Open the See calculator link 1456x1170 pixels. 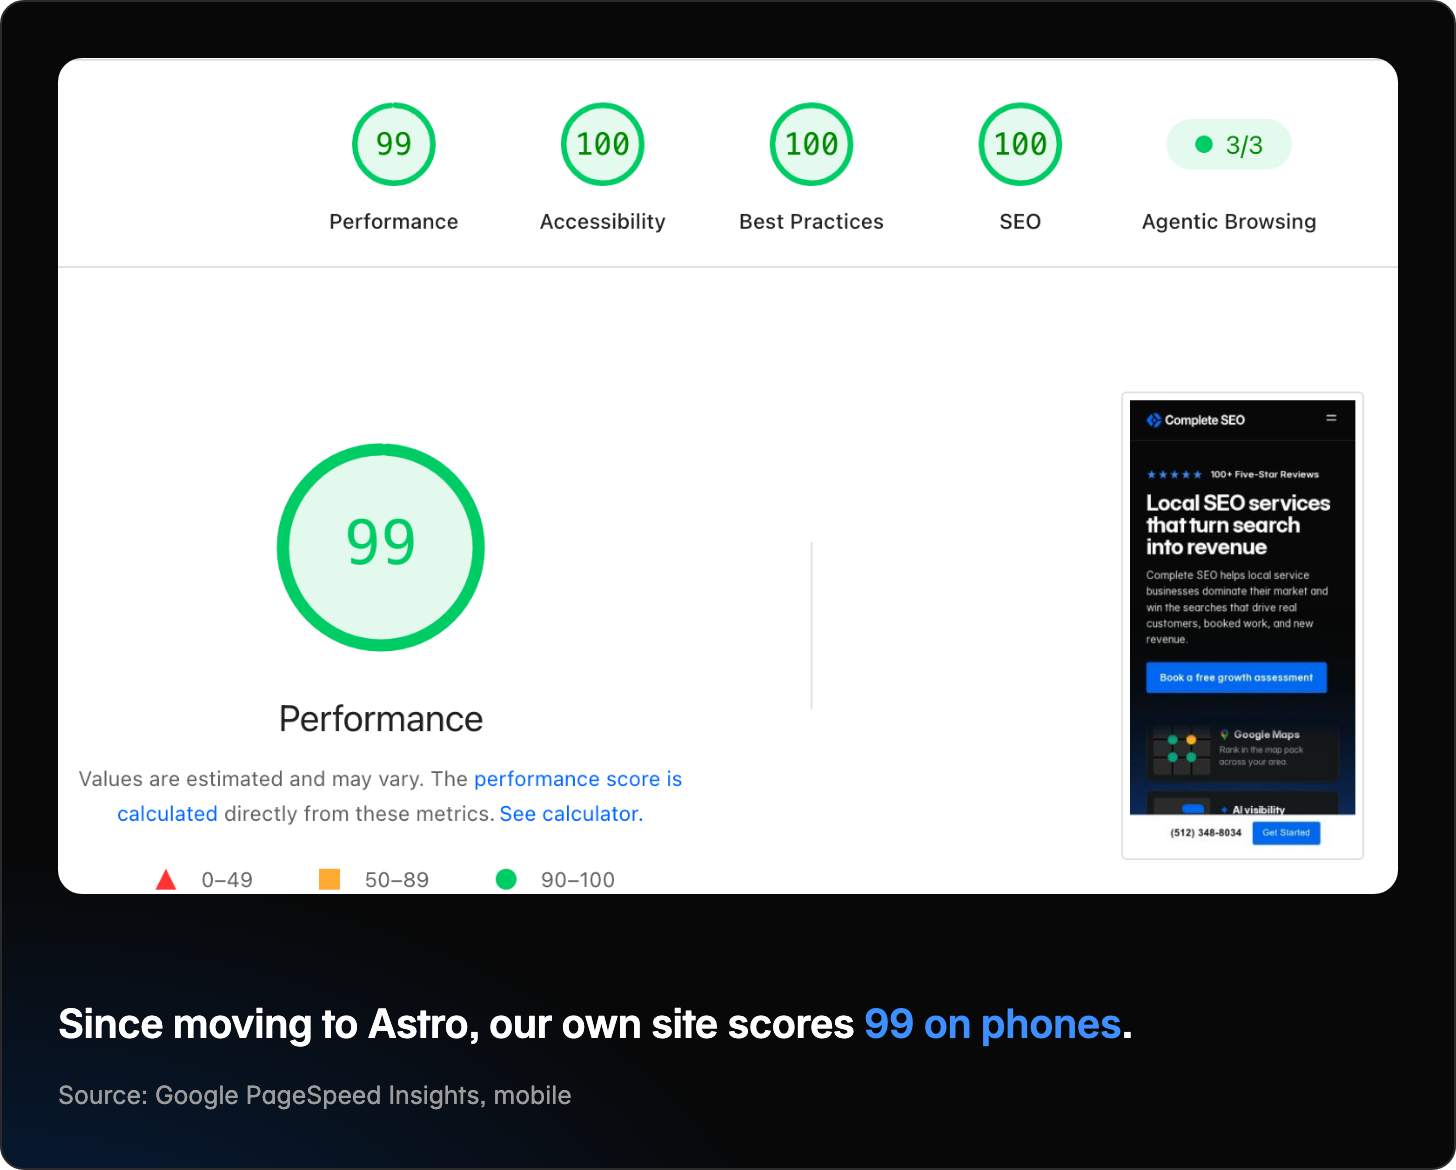571,814
